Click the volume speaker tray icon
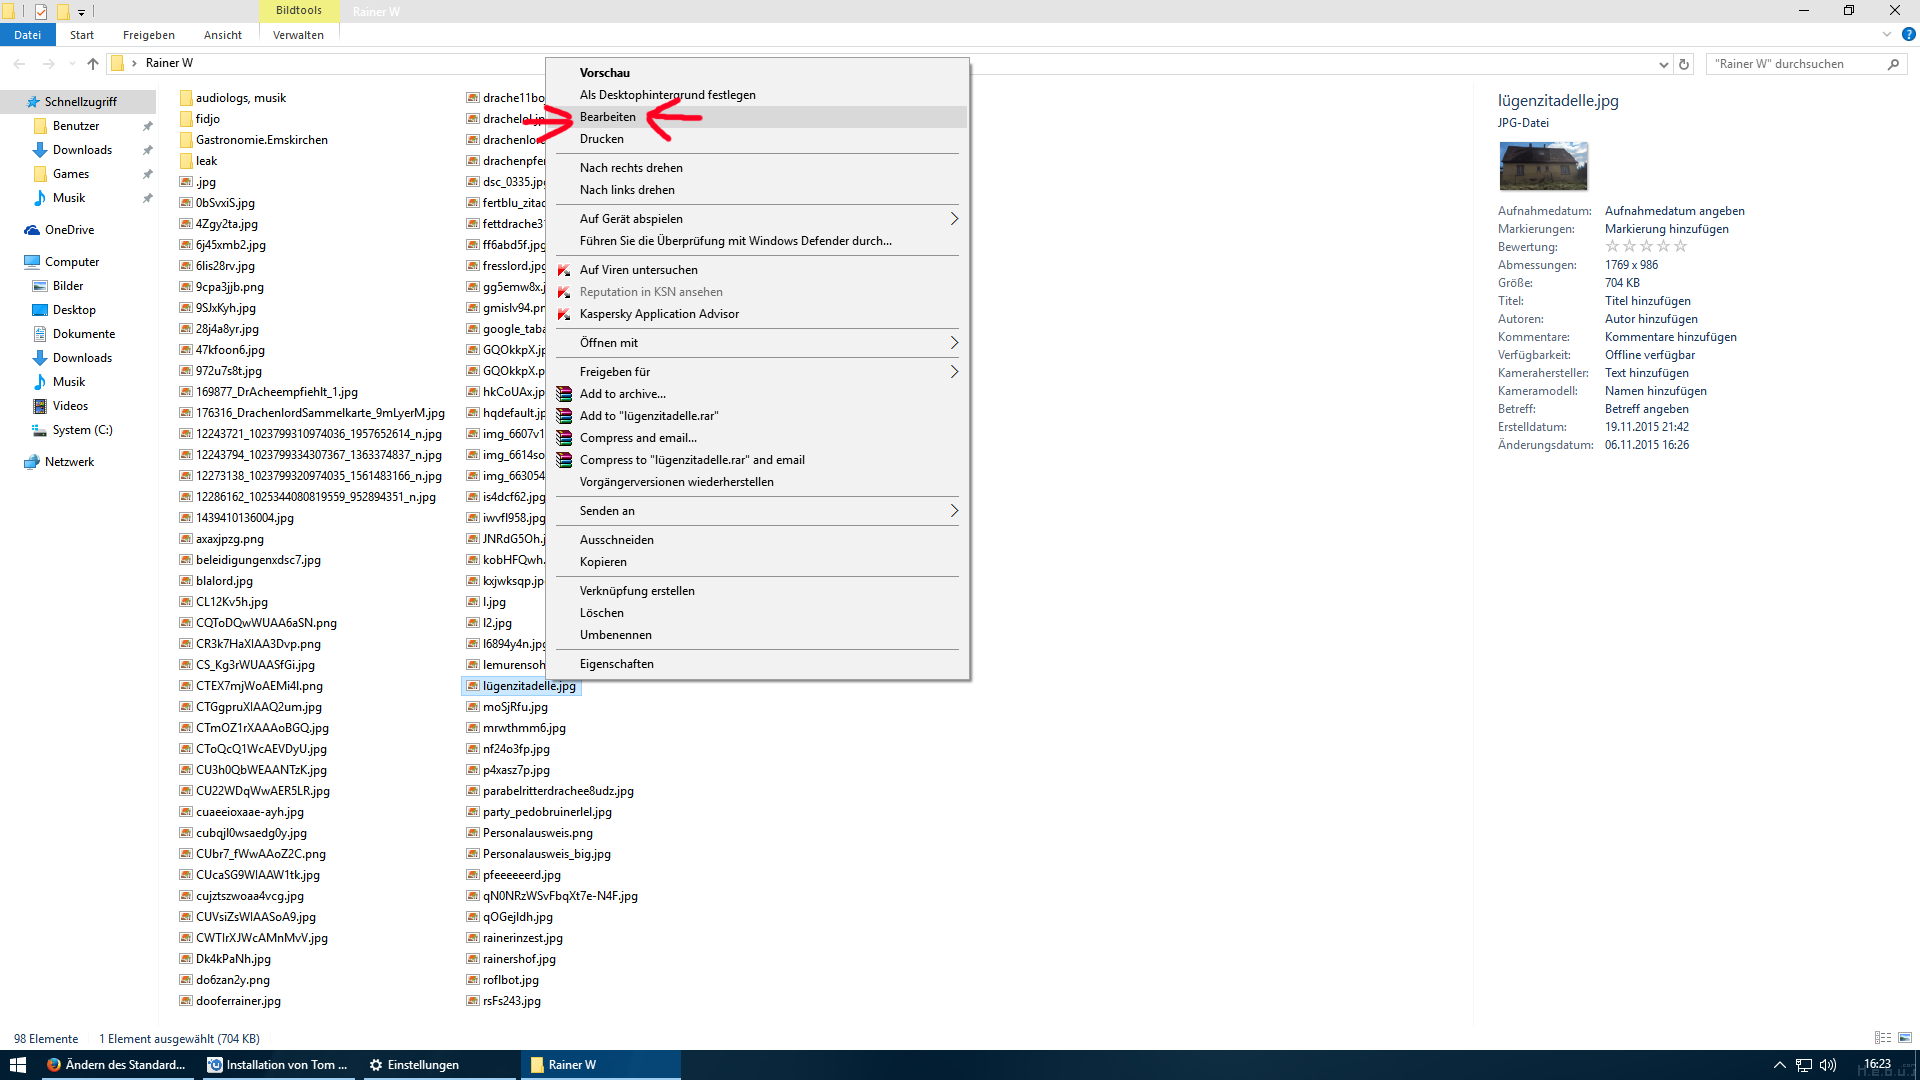Screen dimensions: 1920x1080 click(1828, 1065)
